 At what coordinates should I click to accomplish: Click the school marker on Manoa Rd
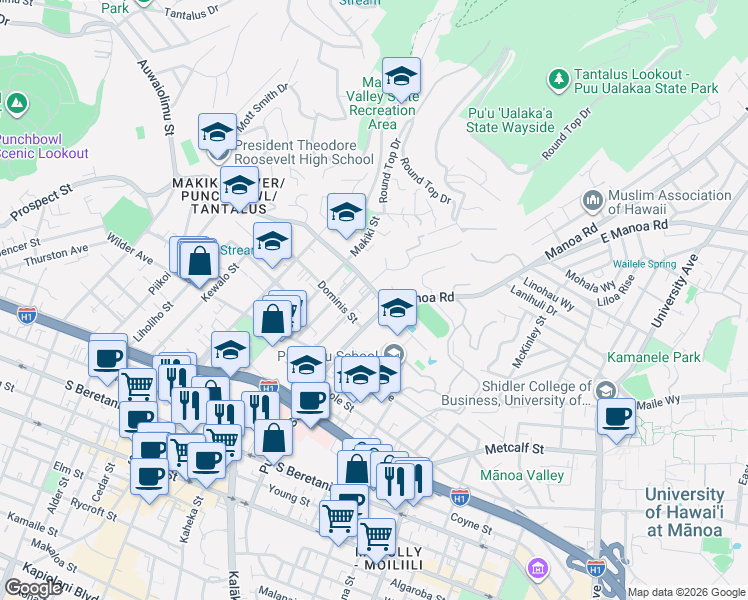pyautogui.click(x=397, y=309)
